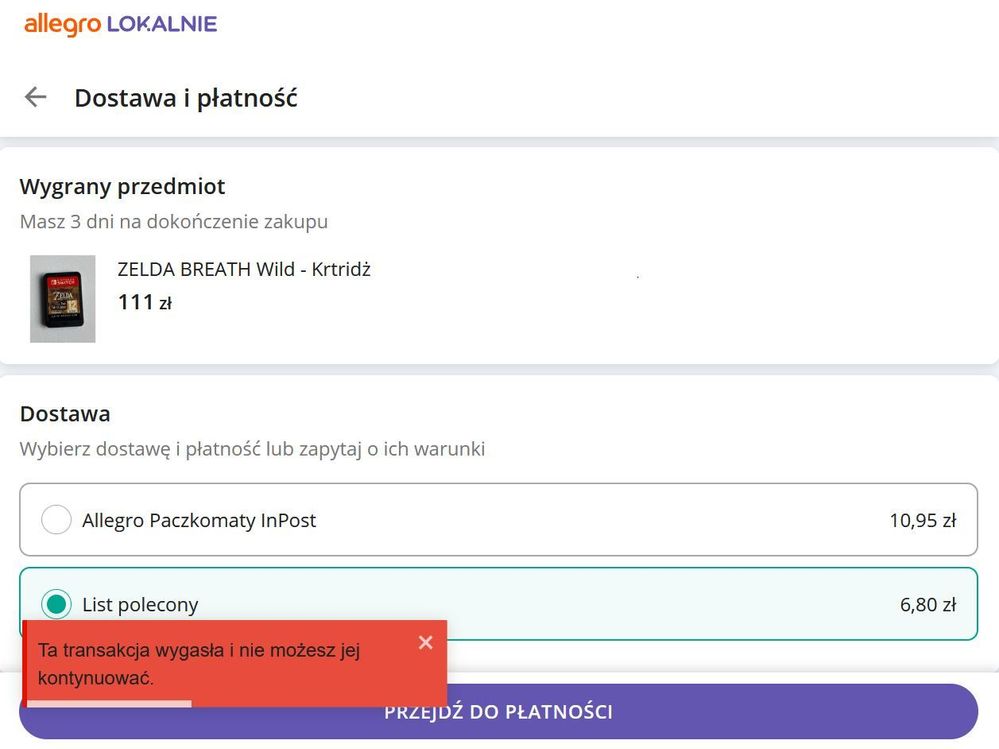Click the 10,95 zł delivery price
999x749 pixels.
pyautogui.click(x=922, y=520)
